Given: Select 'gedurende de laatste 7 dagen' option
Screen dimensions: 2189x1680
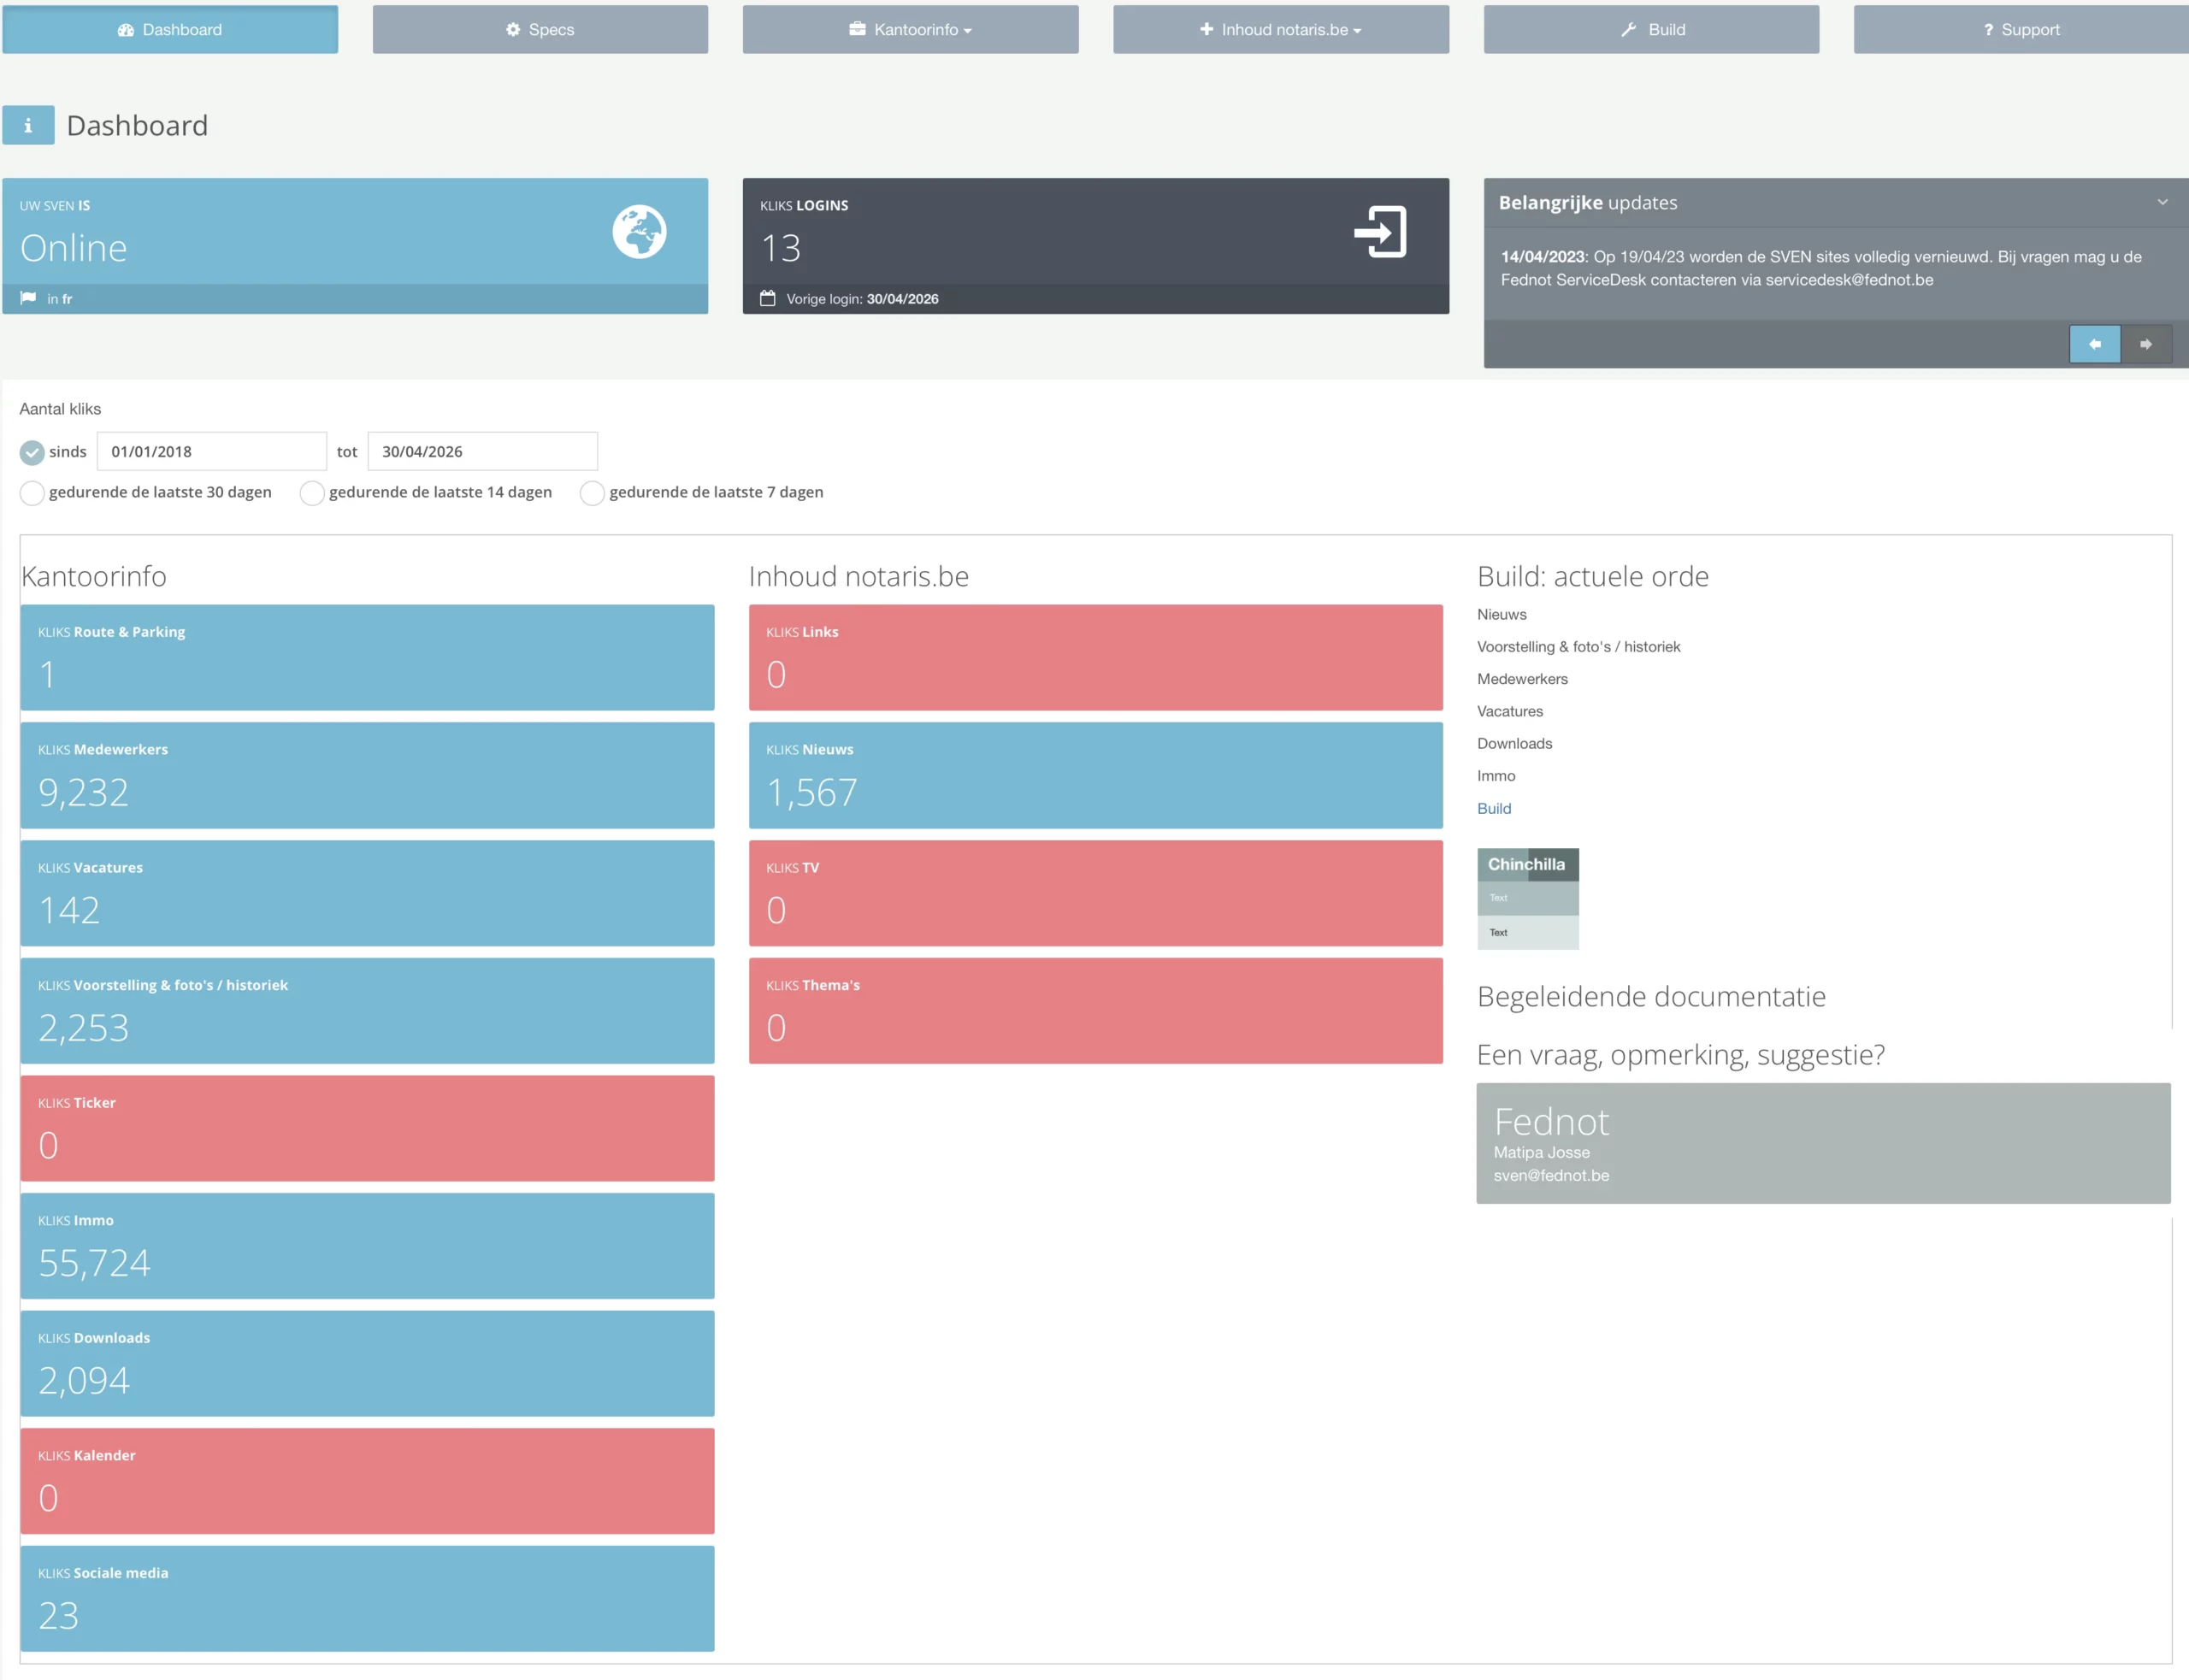Looking at the screenshot, I should pyautogui.click(x=592, y=493).
